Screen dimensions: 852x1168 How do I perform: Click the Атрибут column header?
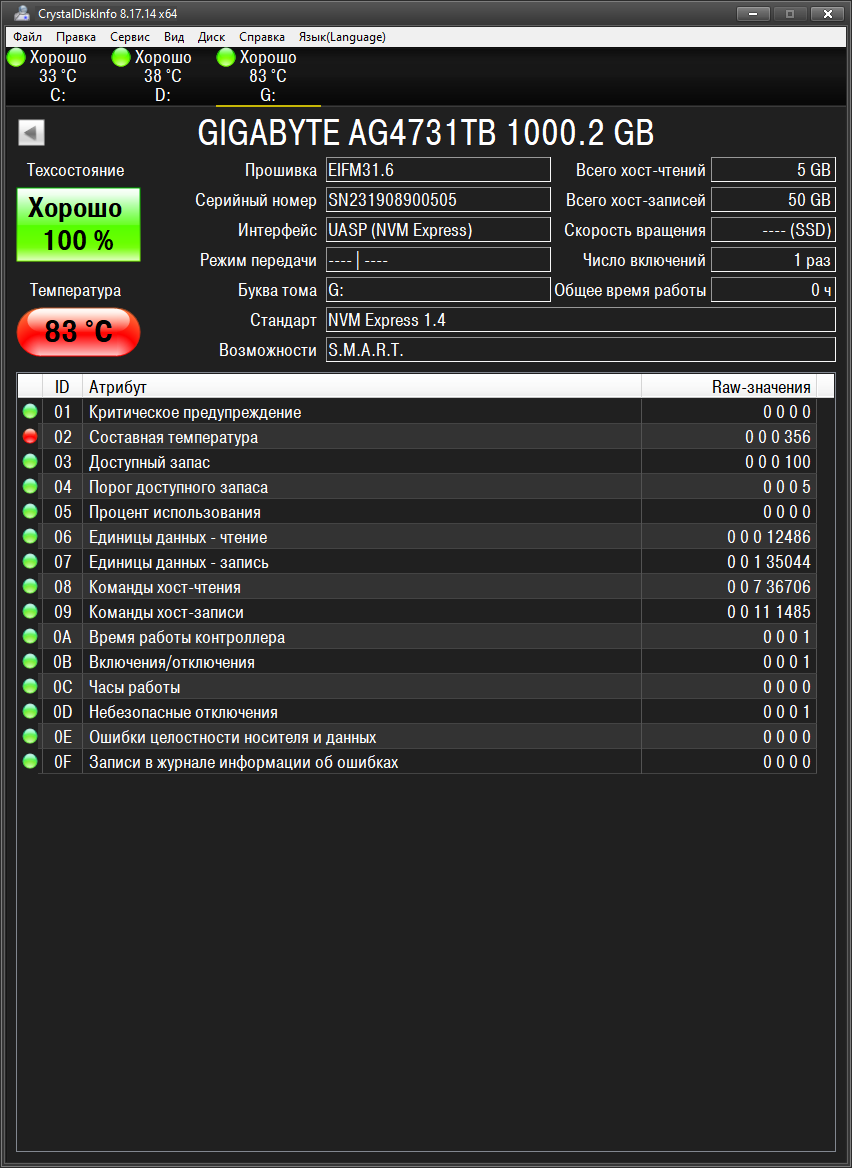coord(362,387)
